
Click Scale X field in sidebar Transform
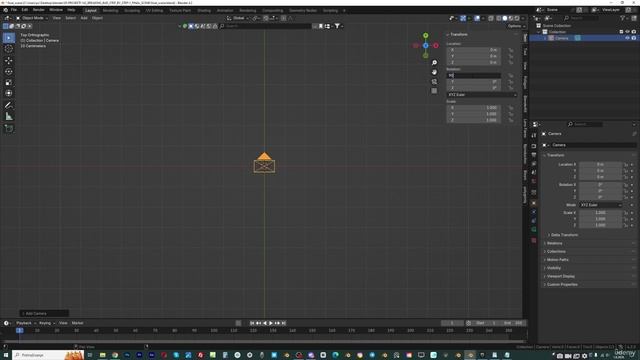pyautogui.click(x=473, y=108)
